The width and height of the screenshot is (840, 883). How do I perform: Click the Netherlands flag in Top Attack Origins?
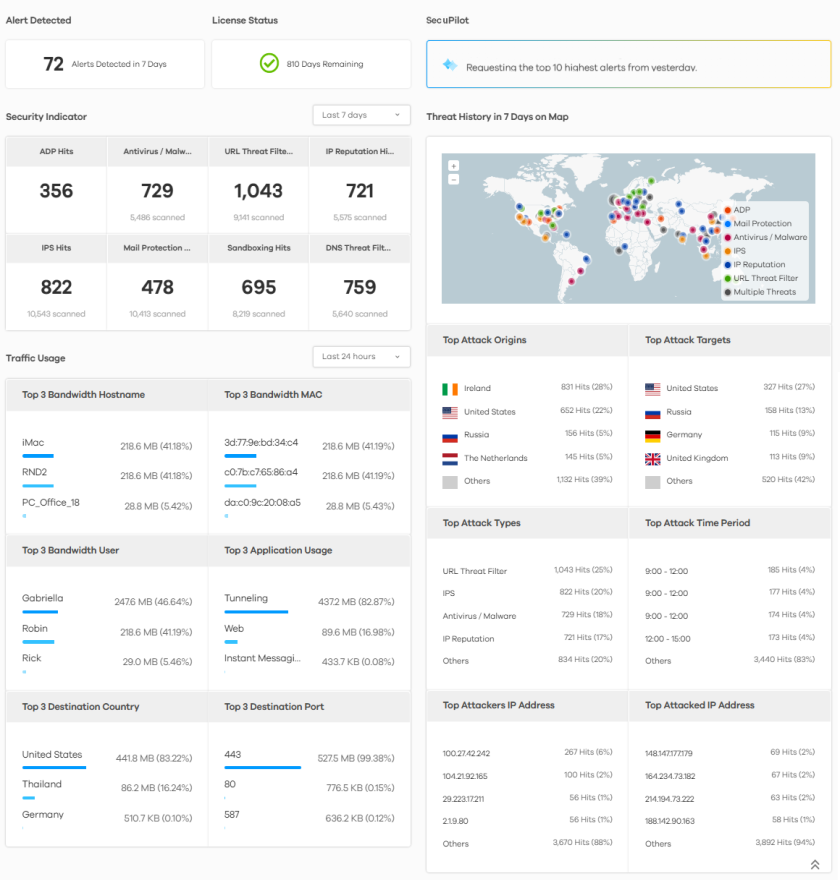[449, 458]
